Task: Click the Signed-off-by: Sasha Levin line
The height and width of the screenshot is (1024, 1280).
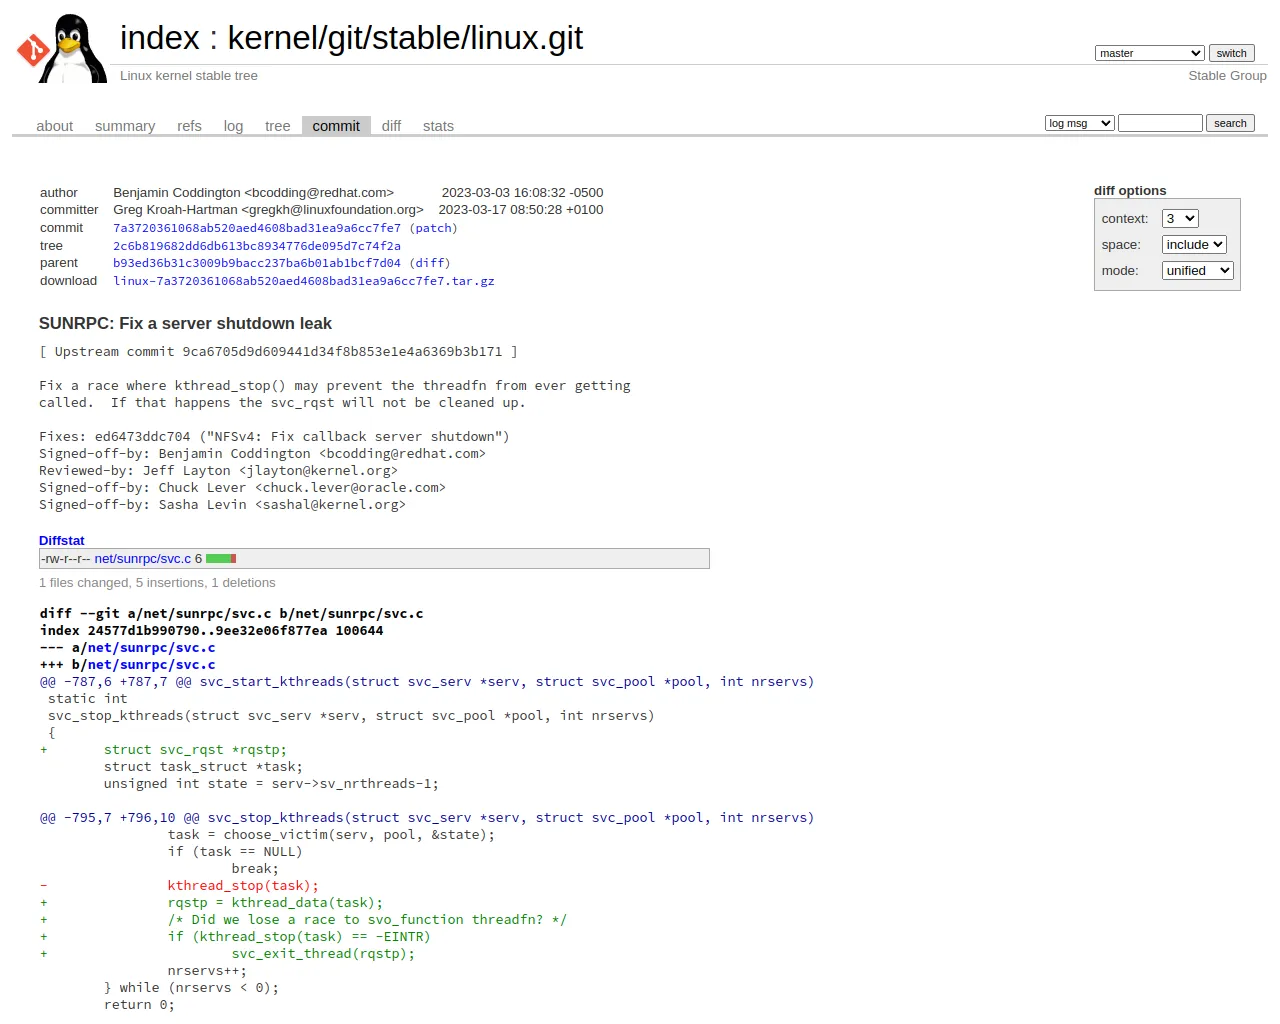Action: (x=222, y=505)
